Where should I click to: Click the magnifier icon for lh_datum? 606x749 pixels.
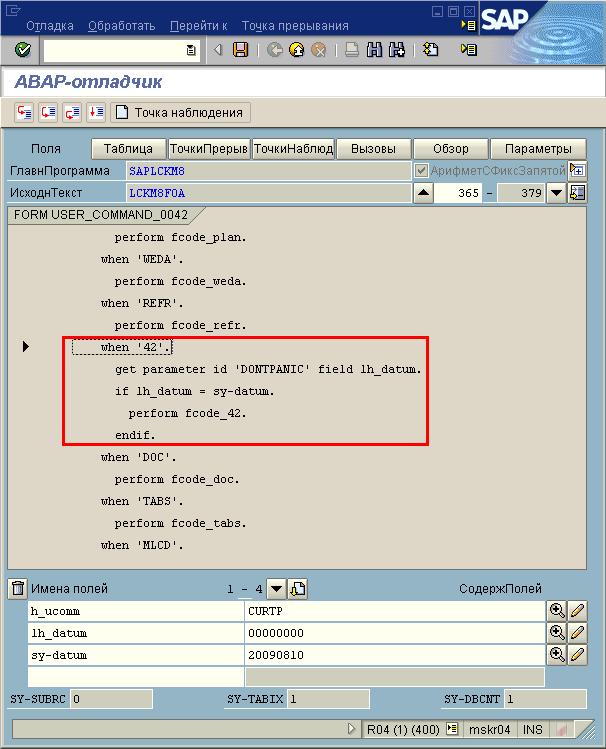click(557, 633)
